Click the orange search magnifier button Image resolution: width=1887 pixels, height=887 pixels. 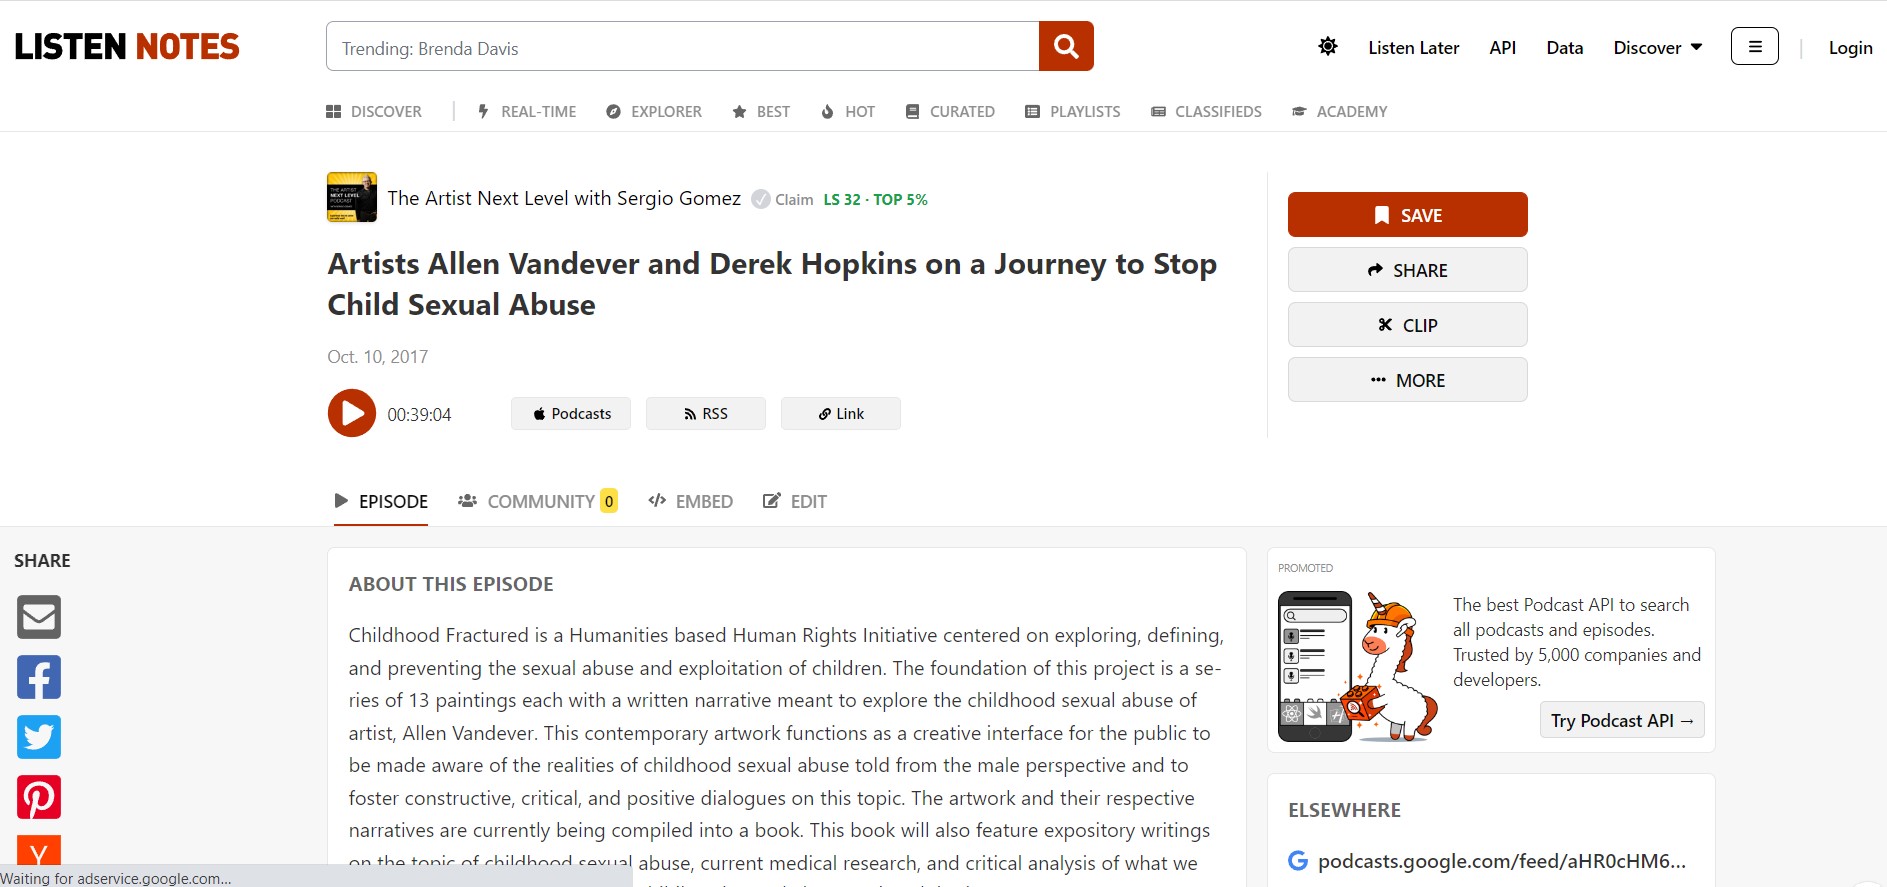coord(1066,47)
